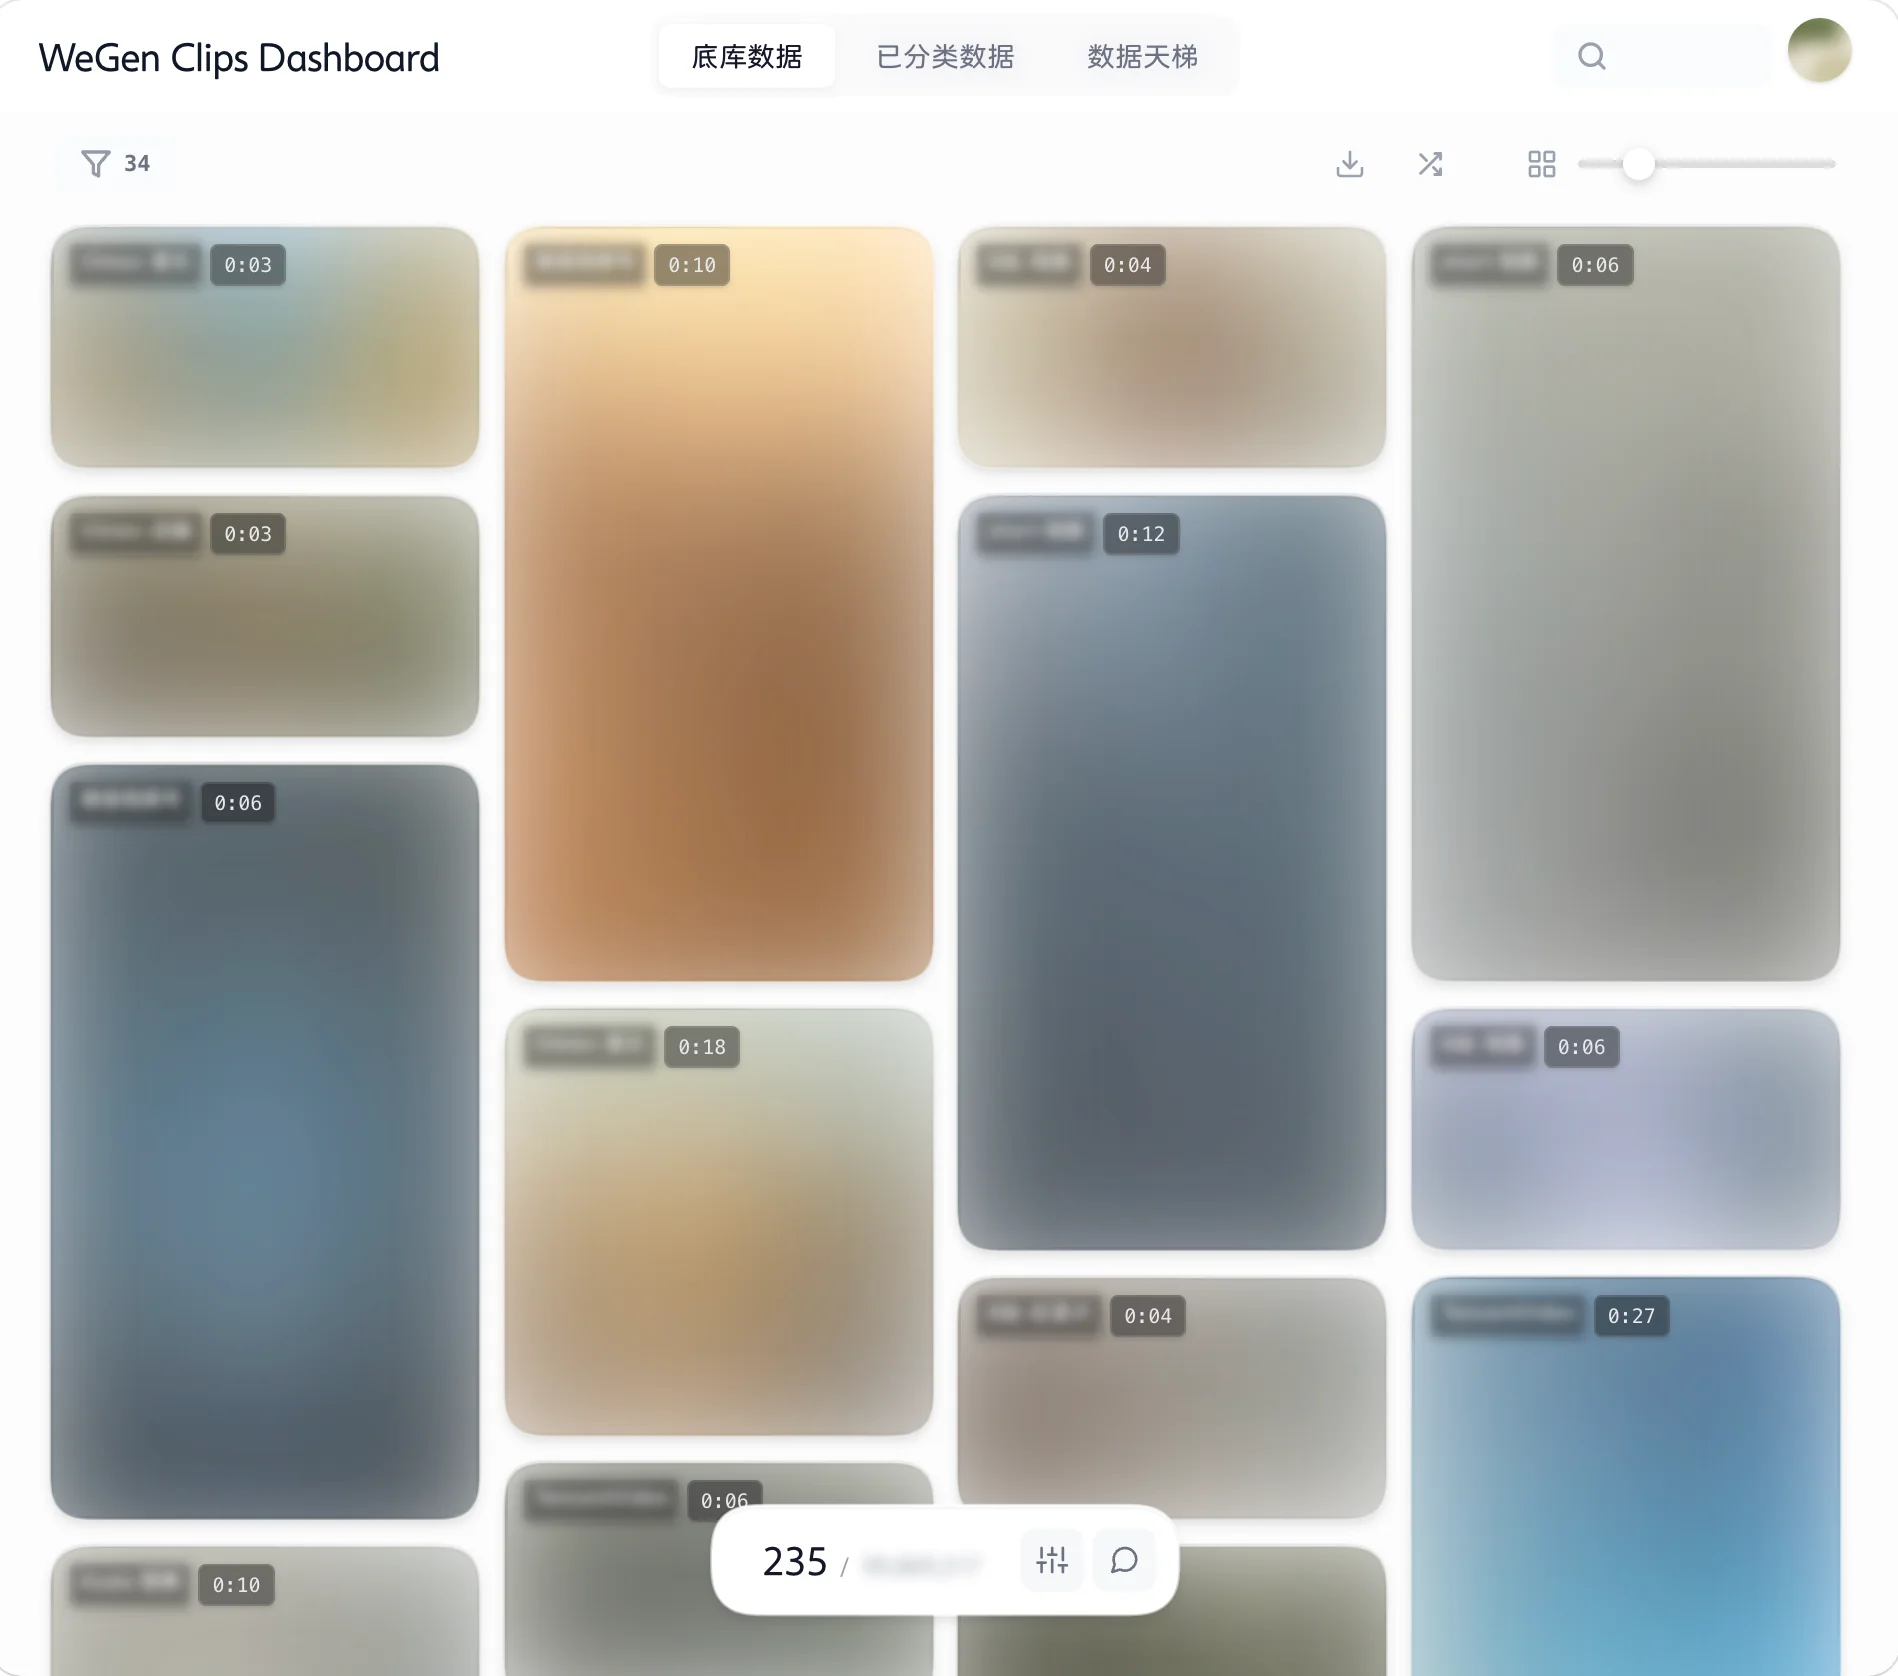Open the 0:18 clip thumbnail
The height and width of the screenshot is (1676, 1898).
[719, 1222]
